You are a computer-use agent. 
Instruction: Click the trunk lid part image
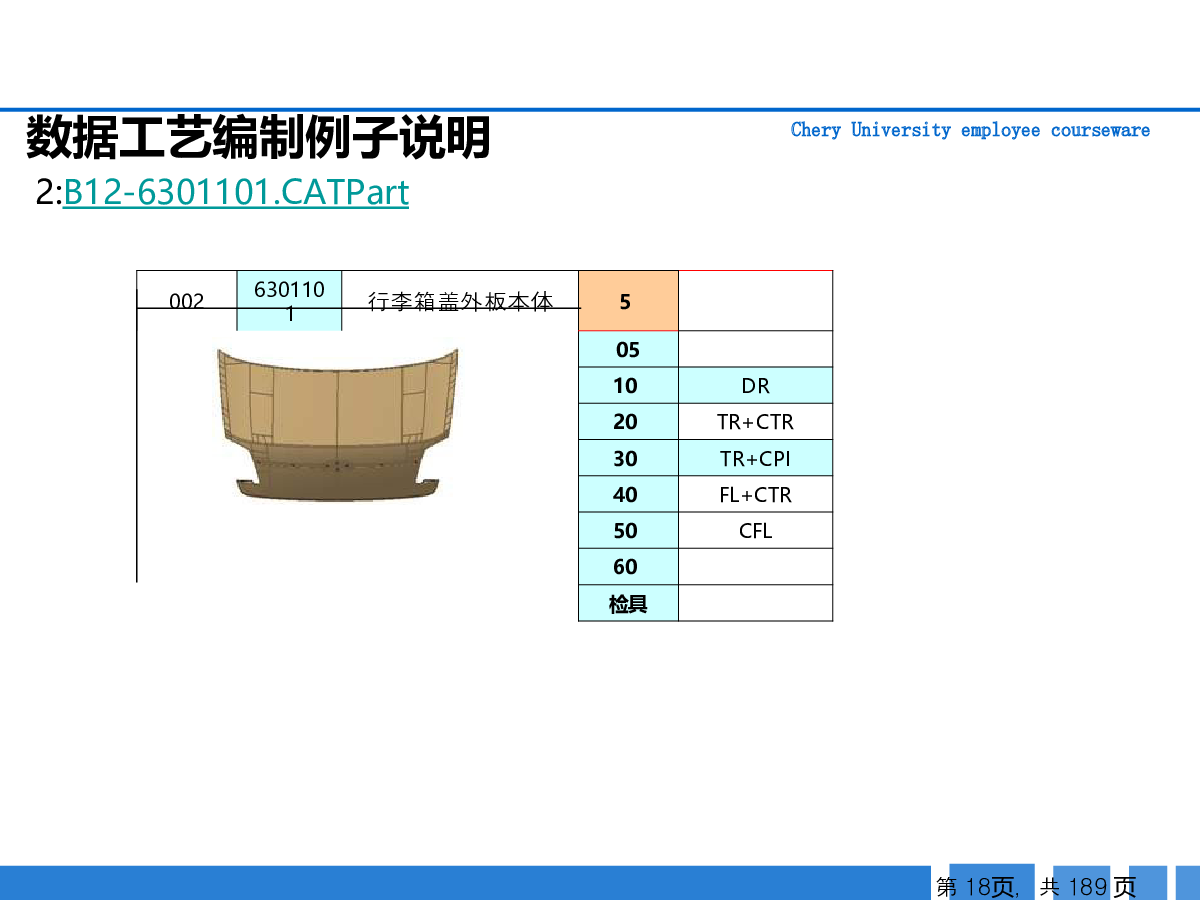point(338,425)
